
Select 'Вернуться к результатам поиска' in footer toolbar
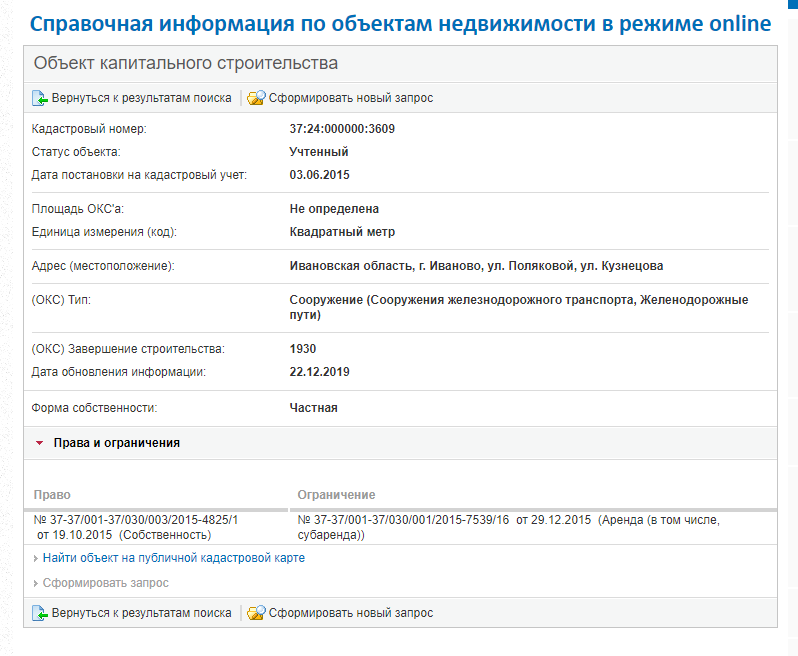click(x=141, y=613)
